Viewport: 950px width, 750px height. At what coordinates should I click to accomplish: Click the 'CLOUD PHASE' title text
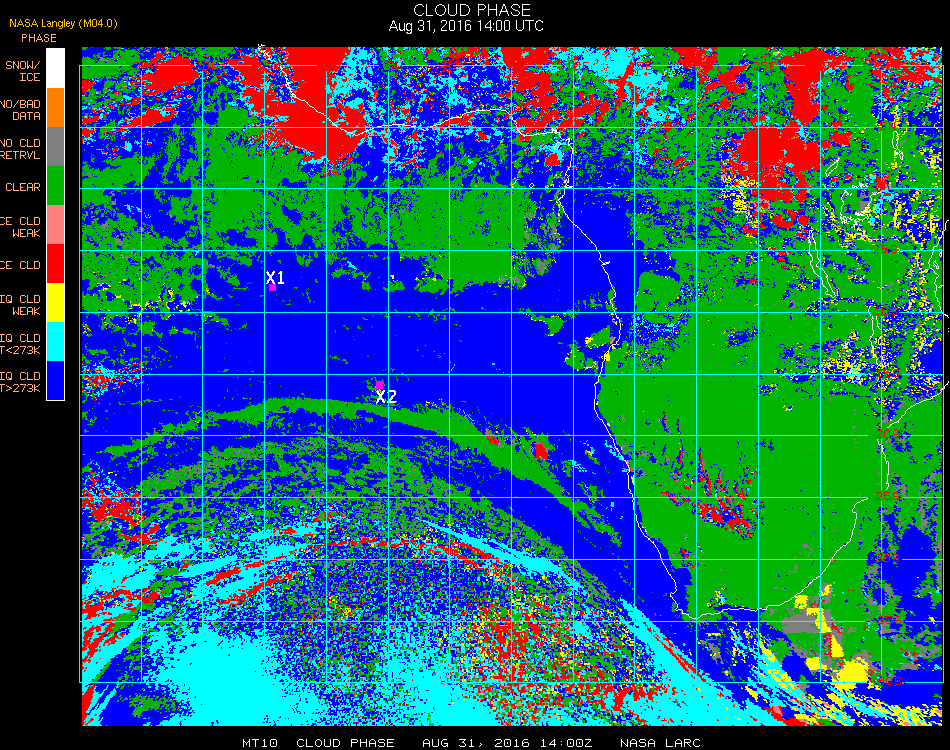[x=472, y=10]
